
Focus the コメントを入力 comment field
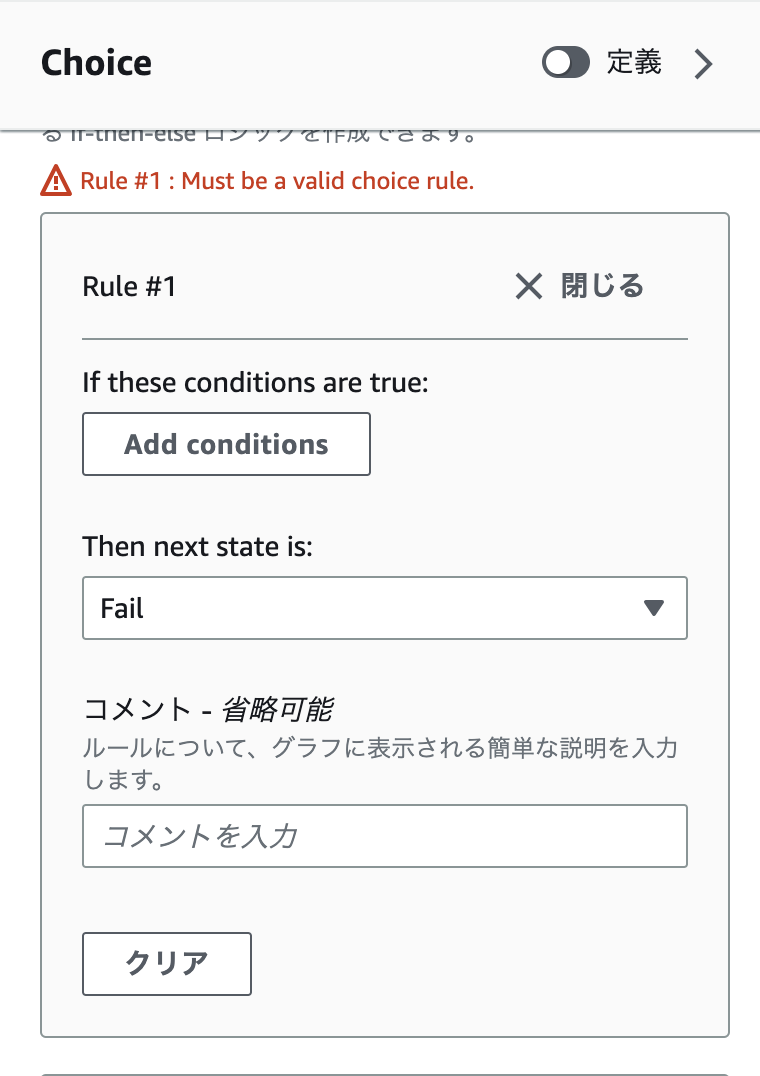pyautogui.click(x=384, y=836)
